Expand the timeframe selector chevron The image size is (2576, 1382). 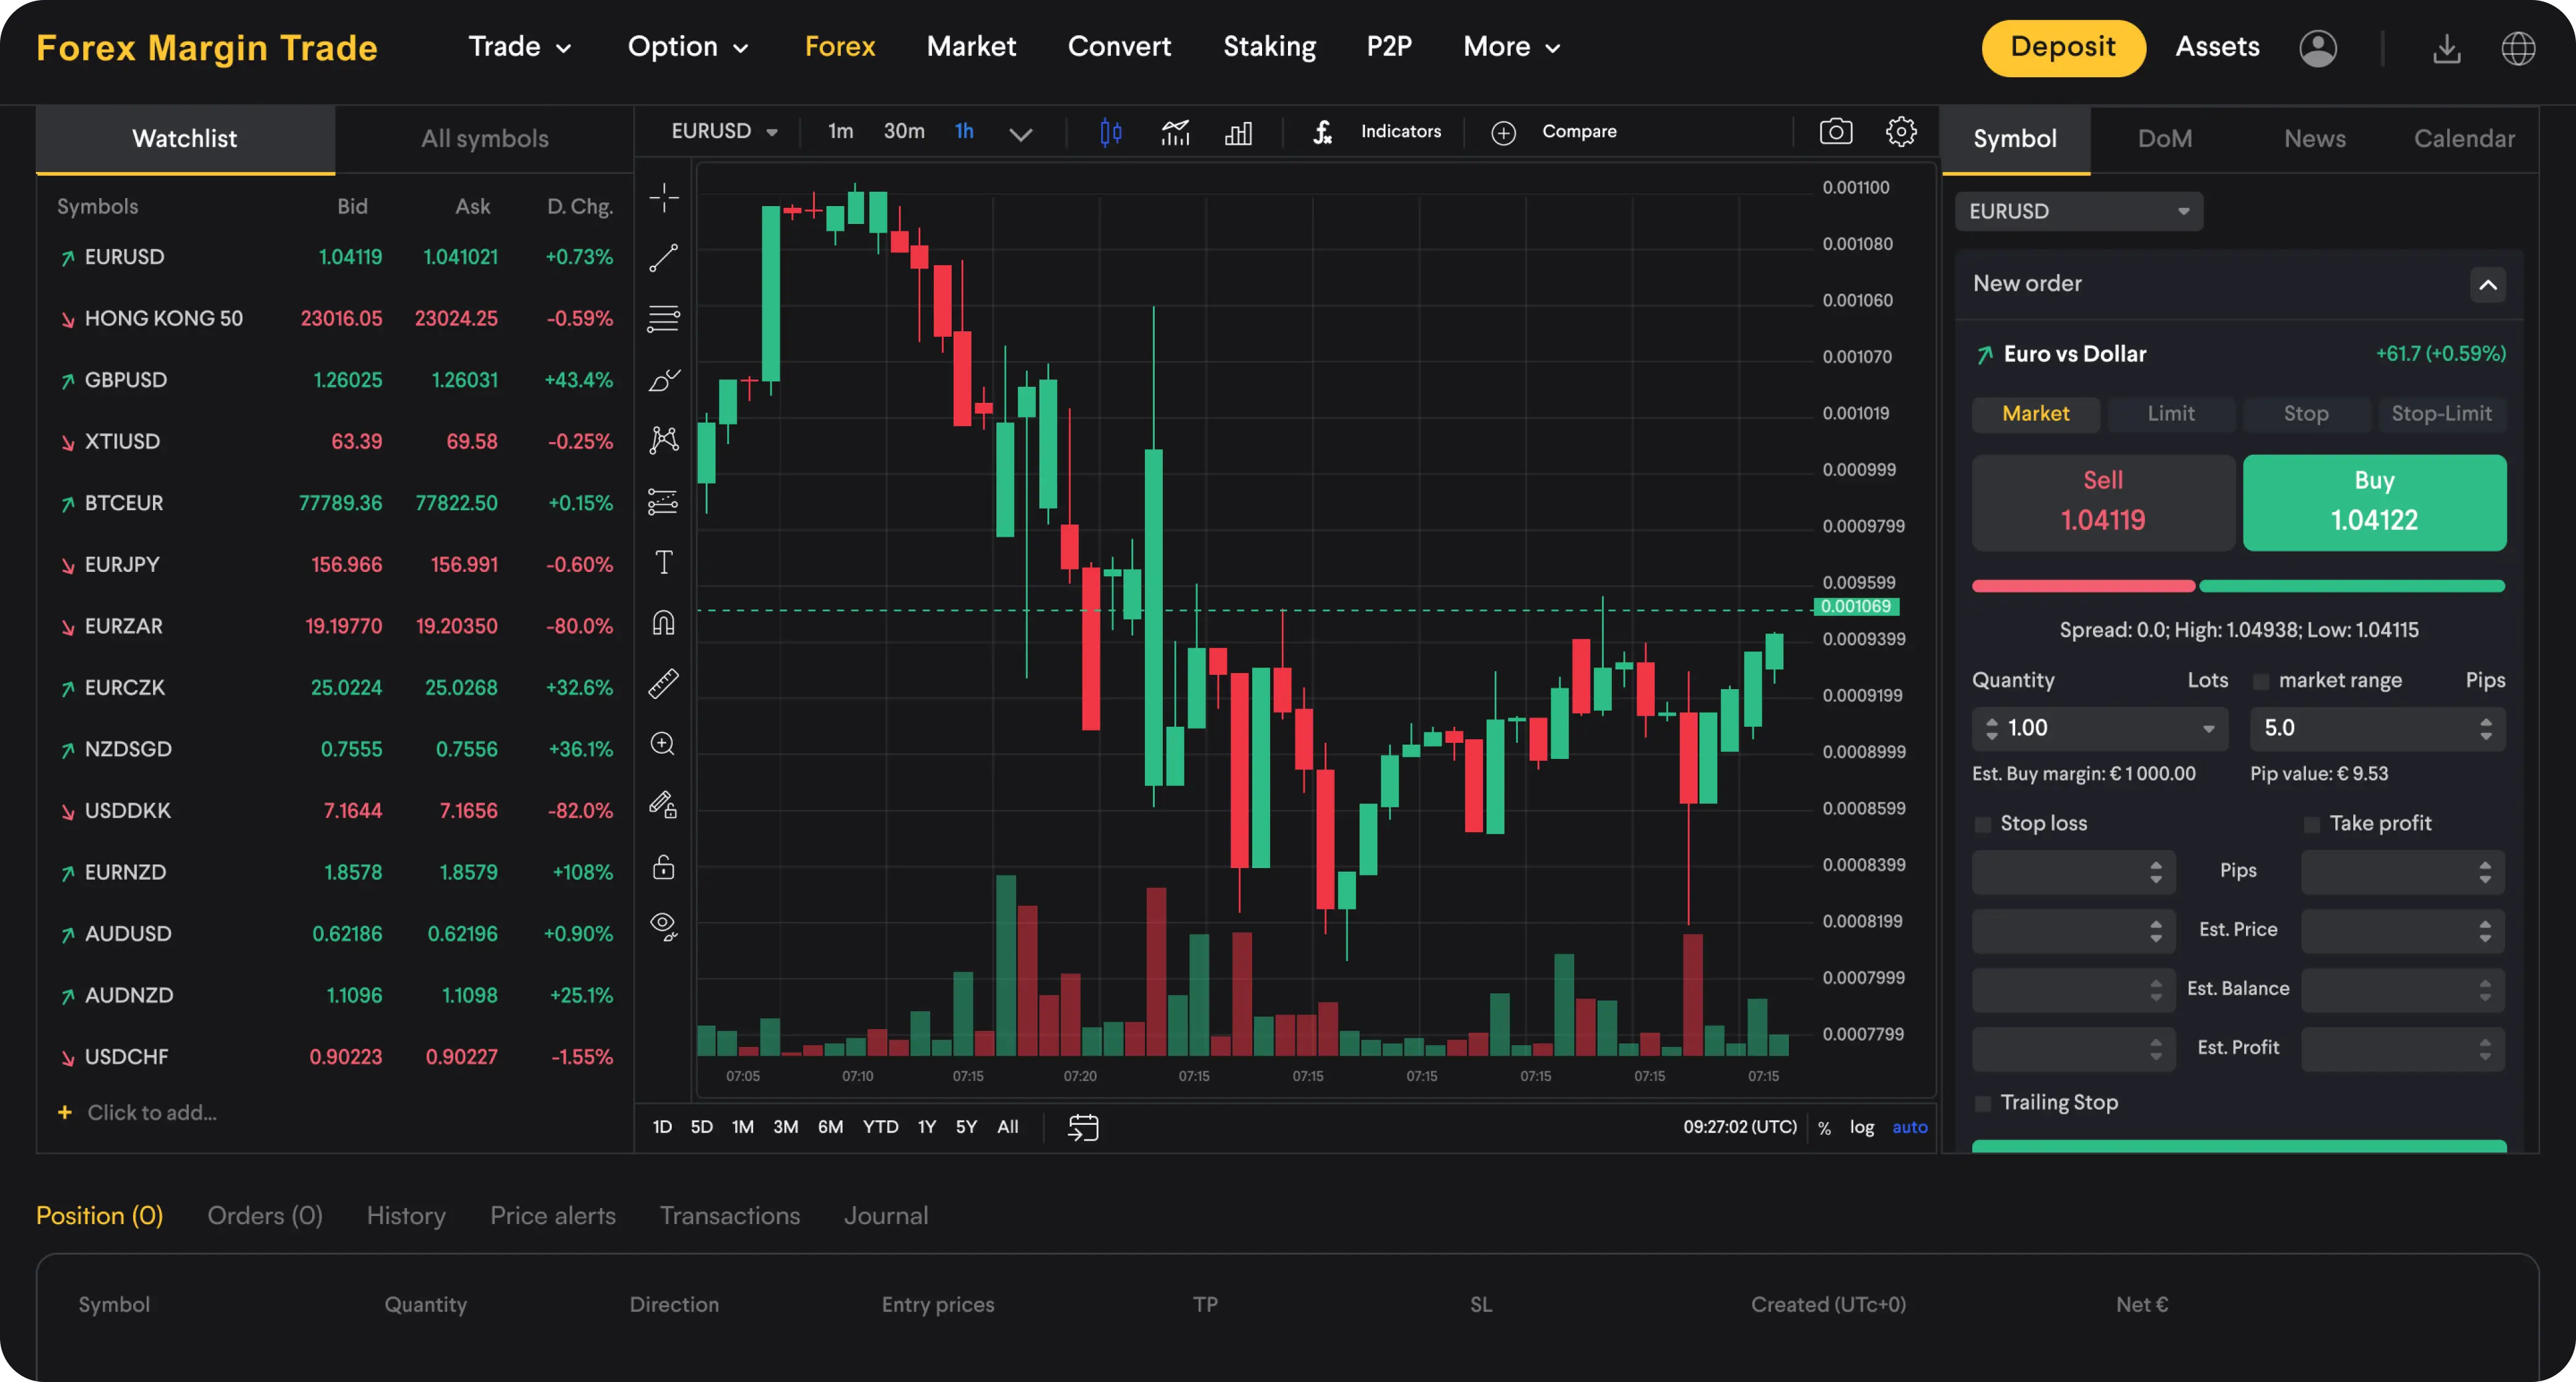(x=1021, y=132)
